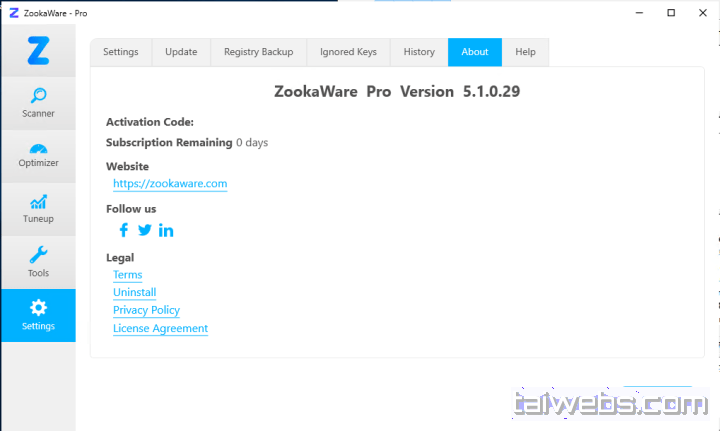This screenshot has width=720, height=431.
Task: Open the zookaware.com website link
Action: 170,184
